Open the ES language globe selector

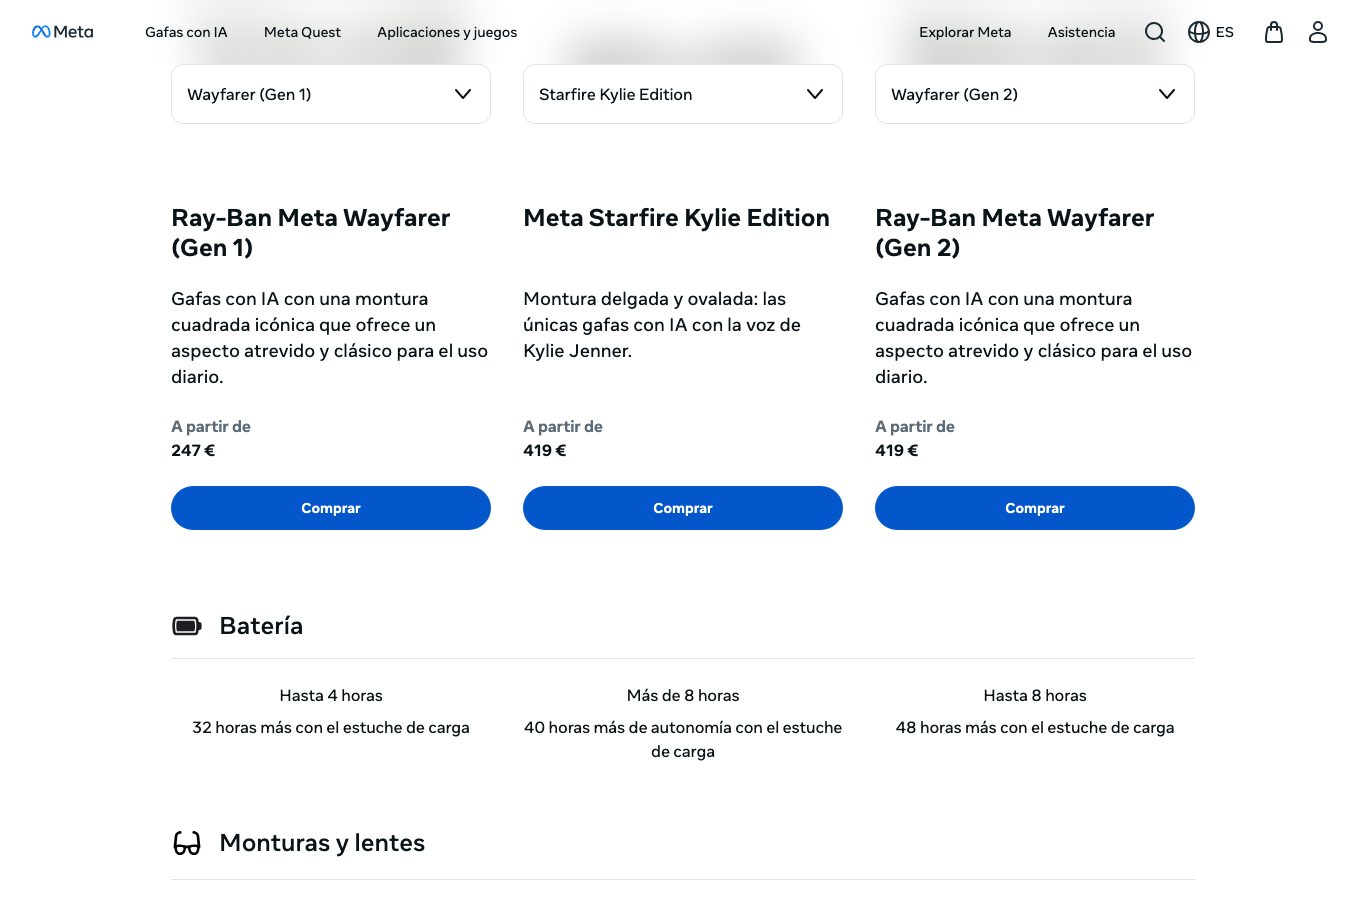[1211, 32]
